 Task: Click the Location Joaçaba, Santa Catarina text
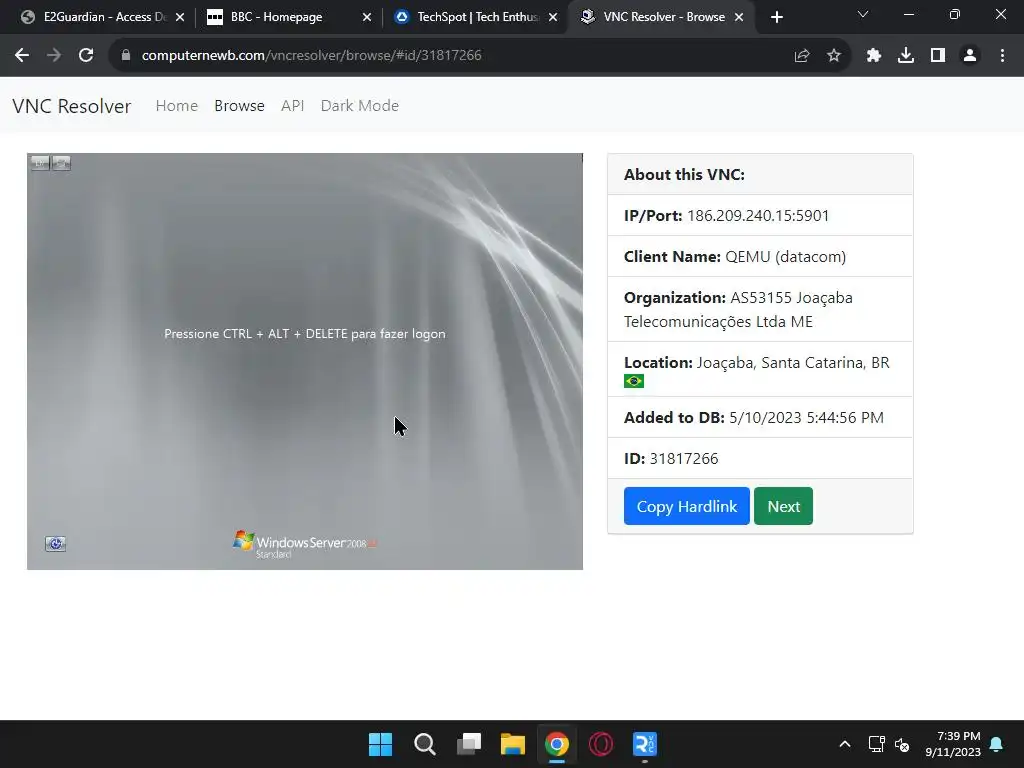click(756, 362)
